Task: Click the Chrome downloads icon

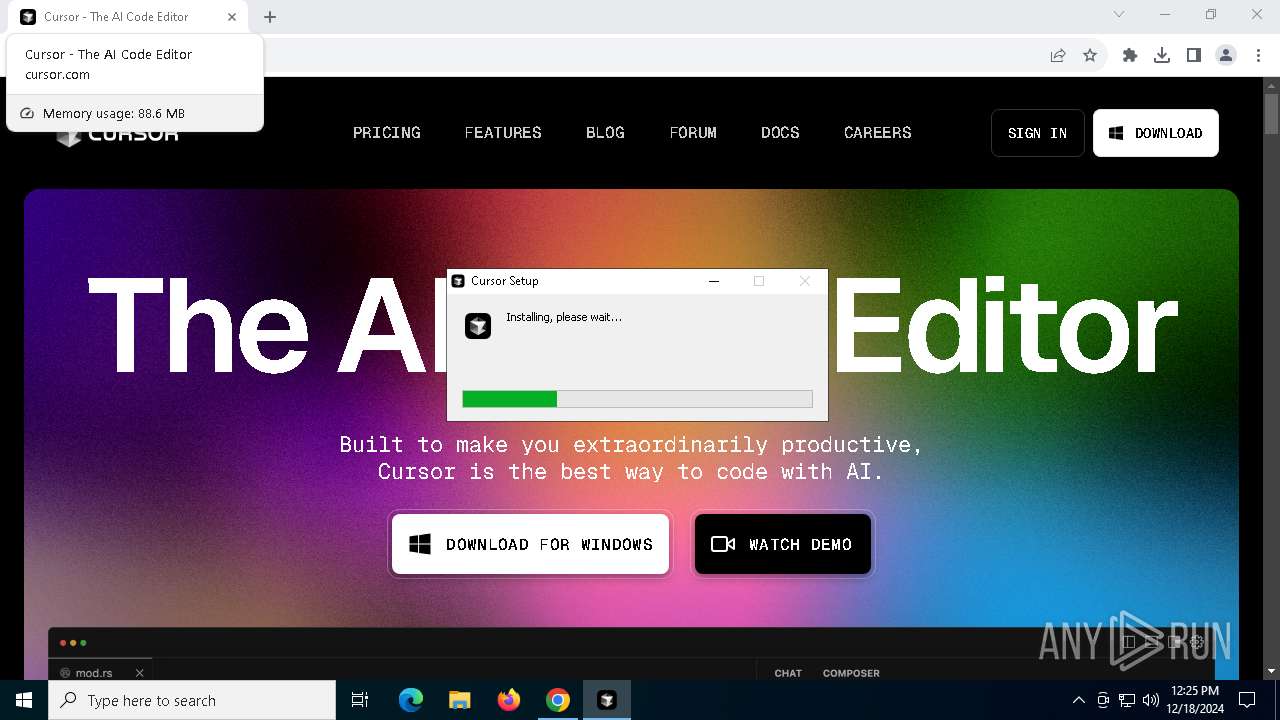Action: (x=1162, y=55)
